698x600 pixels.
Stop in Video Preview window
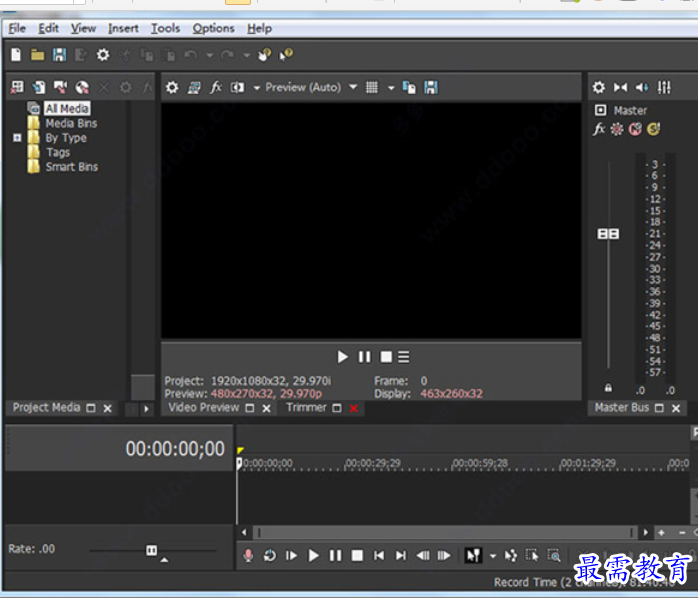point(386,357)
